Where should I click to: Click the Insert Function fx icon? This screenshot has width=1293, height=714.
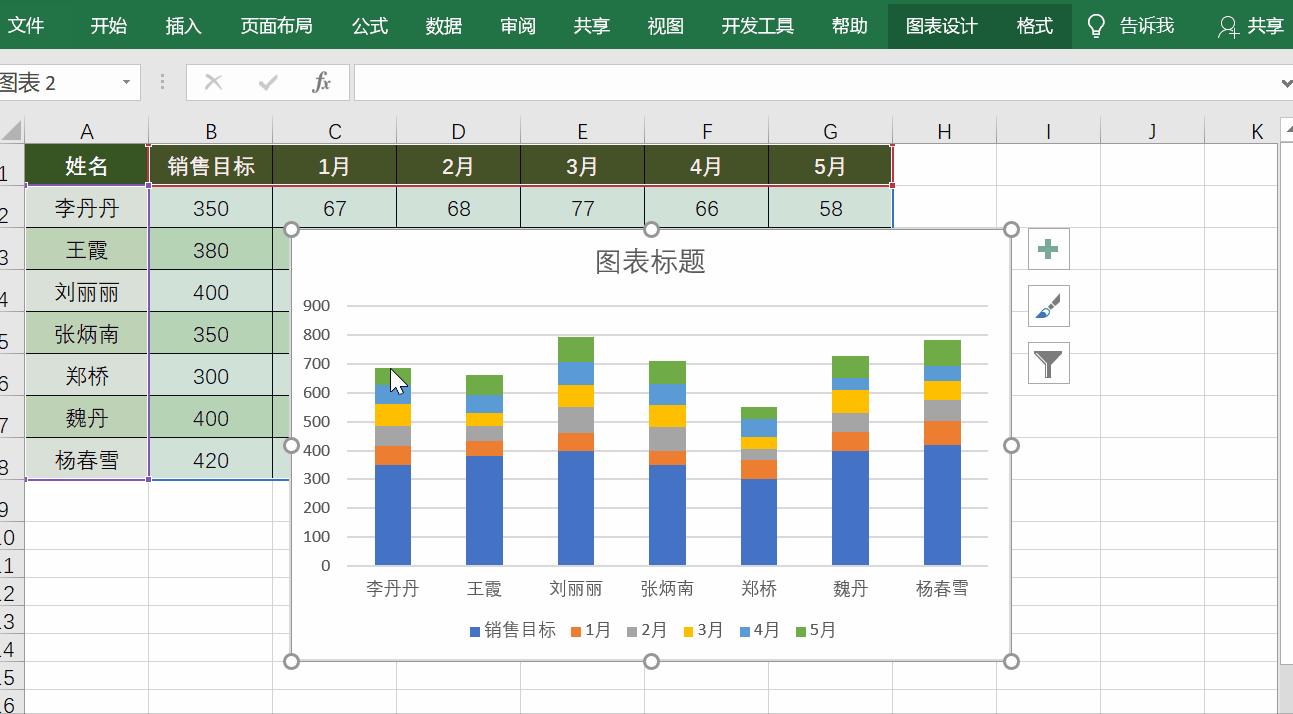coord(320,82)
